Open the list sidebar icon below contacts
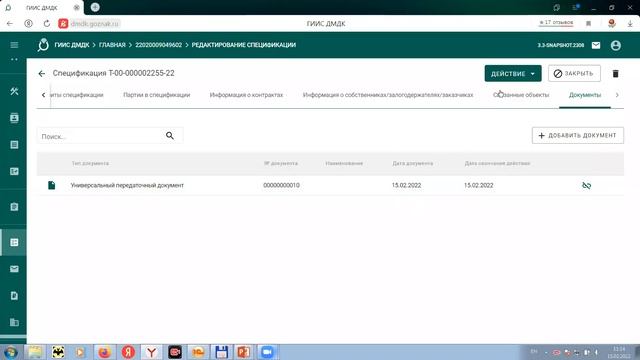The image size is (640, 360). tap(14, 145)
